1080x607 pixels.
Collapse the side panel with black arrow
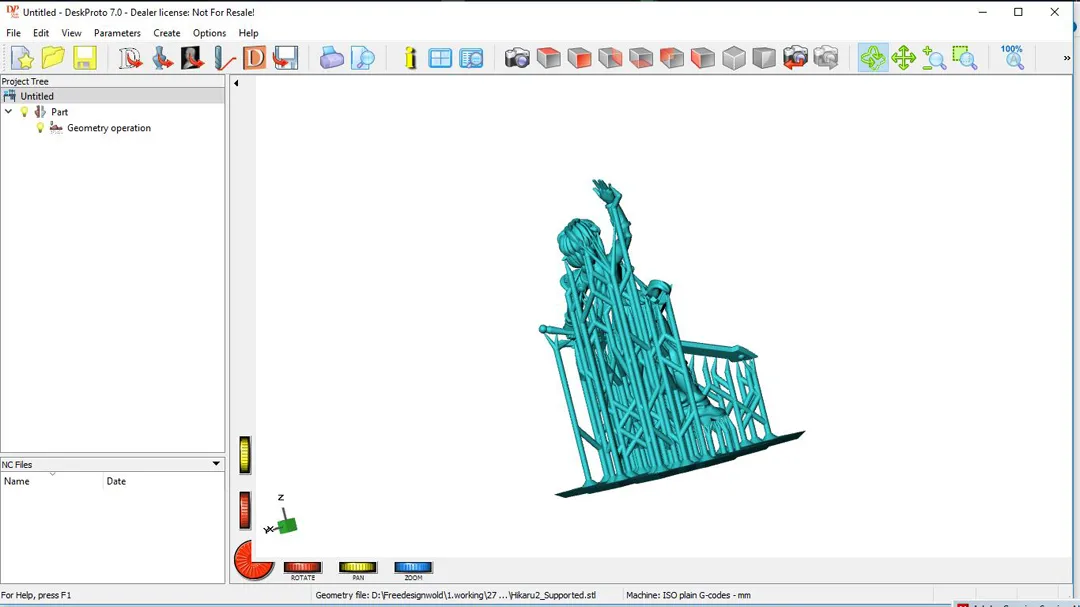pos(236,83)
